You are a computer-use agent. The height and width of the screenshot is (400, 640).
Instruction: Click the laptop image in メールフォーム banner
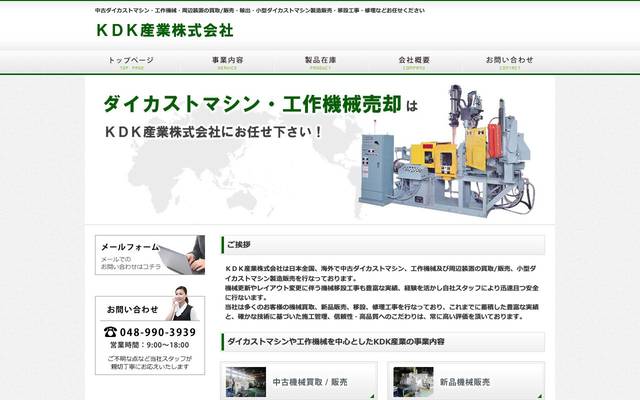pos(182,256)
